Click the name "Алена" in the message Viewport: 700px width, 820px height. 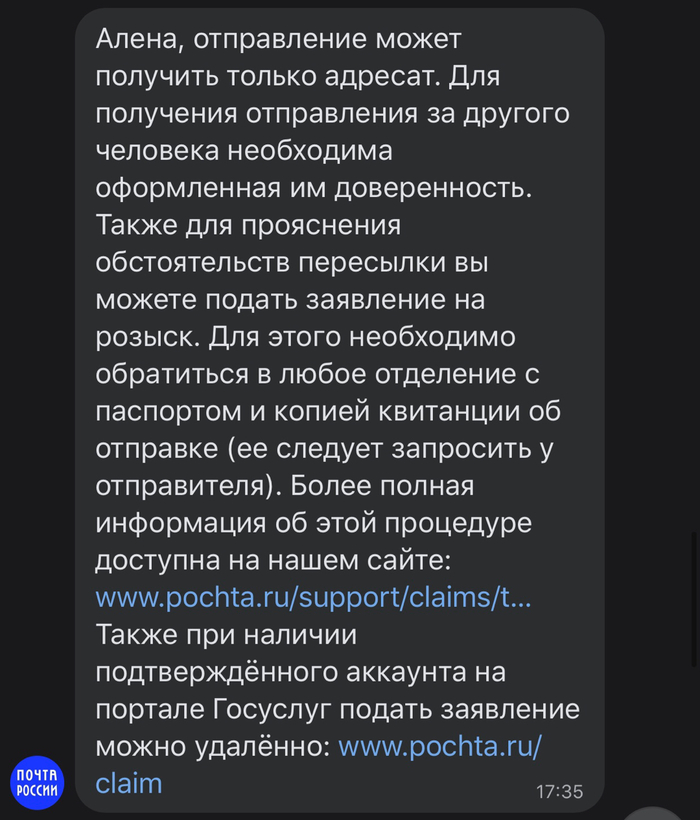pos(137,41)
